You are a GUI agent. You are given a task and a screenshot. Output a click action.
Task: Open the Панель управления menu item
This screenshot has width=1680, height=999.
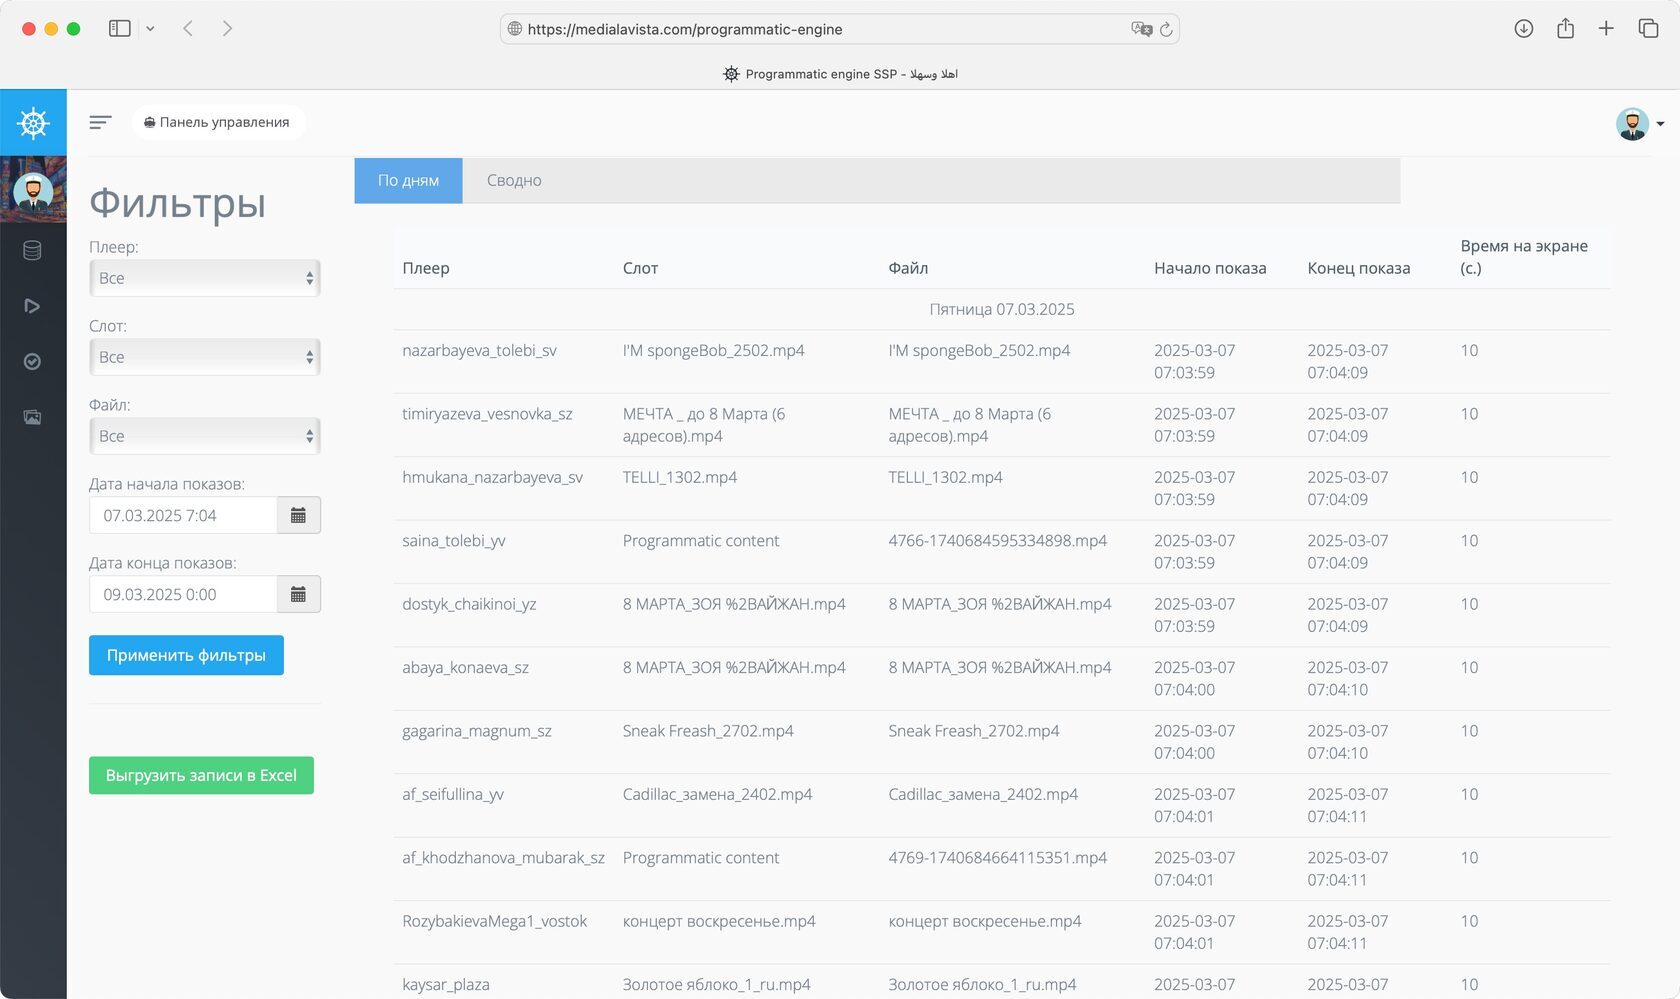219,121
